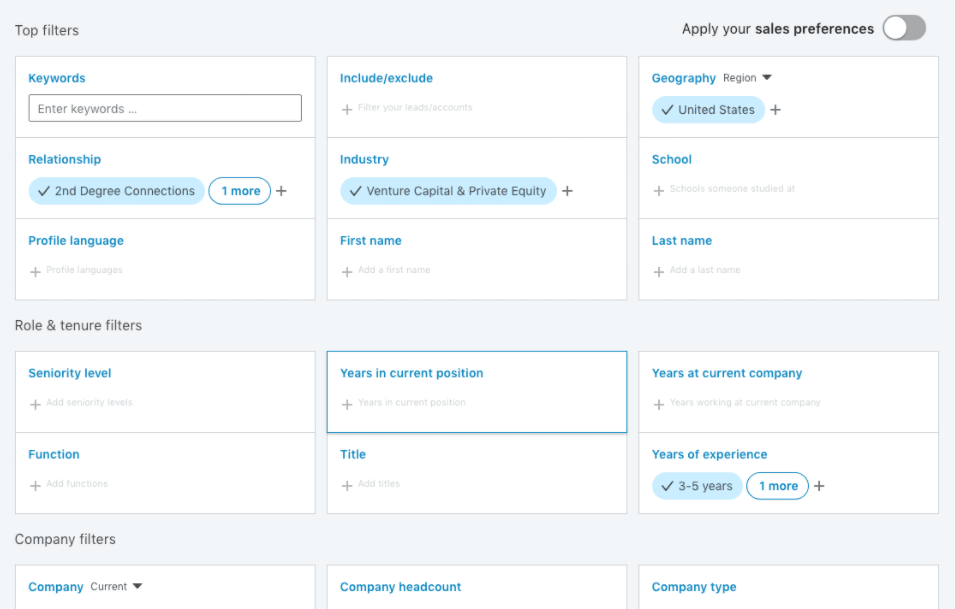Click plus icon after Relationship 1 more
This screenshot has width=955, height=609.
pos(281,191)
